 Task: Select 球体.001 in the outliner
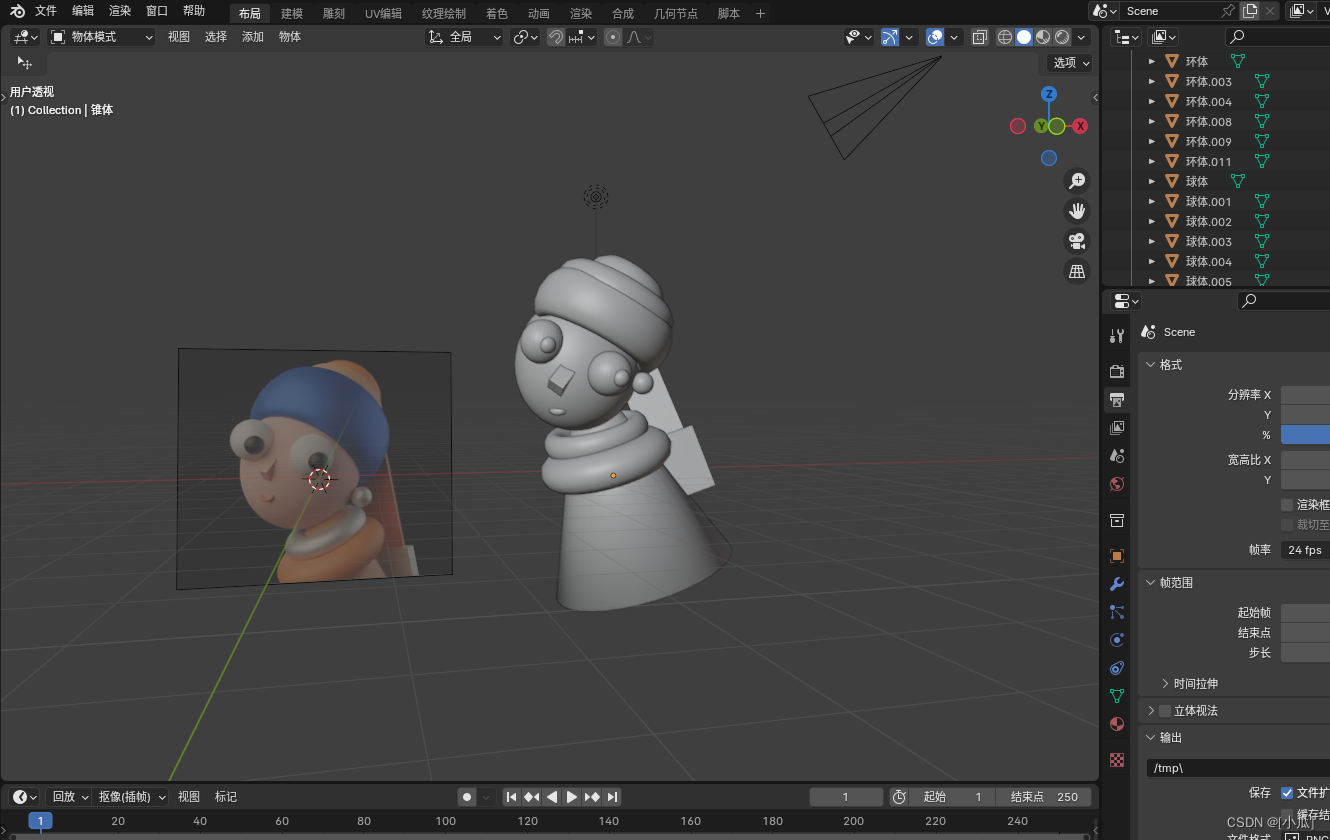pos(1208,201)
